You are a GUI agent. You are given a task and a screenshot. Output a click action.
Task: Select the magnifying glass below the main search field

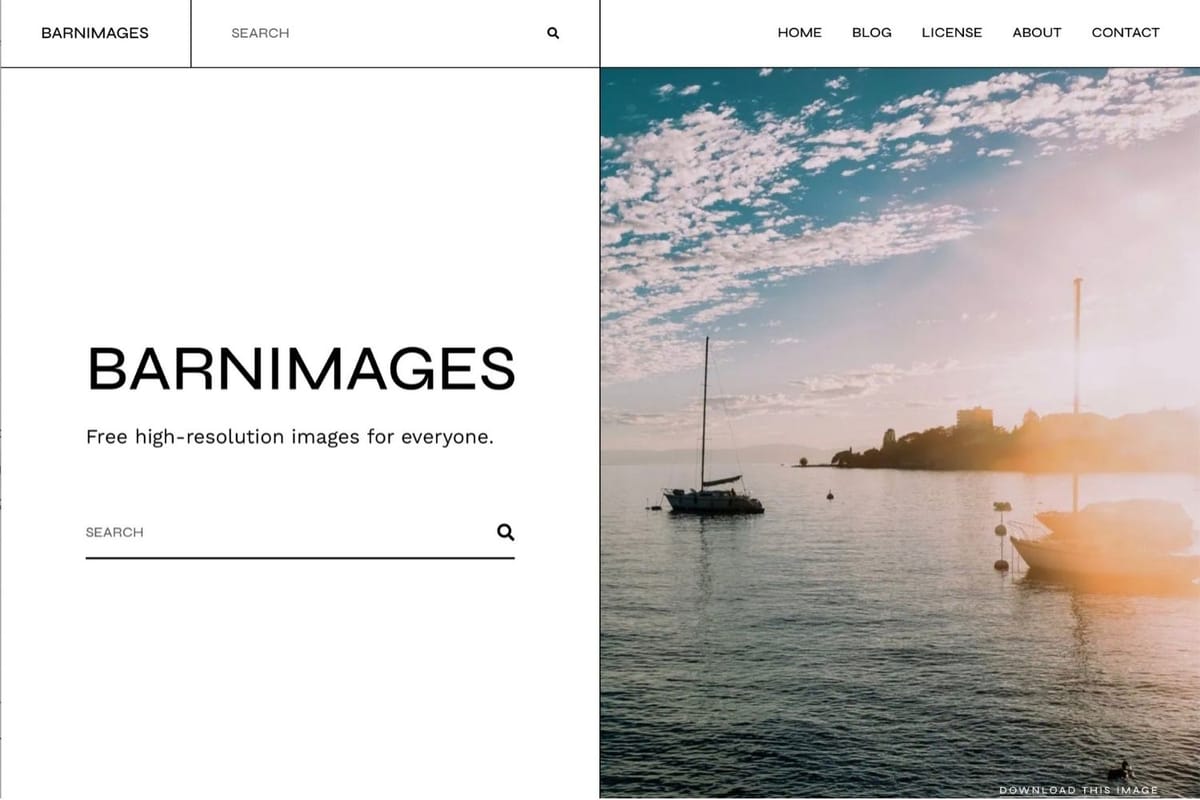click(506, 532)
